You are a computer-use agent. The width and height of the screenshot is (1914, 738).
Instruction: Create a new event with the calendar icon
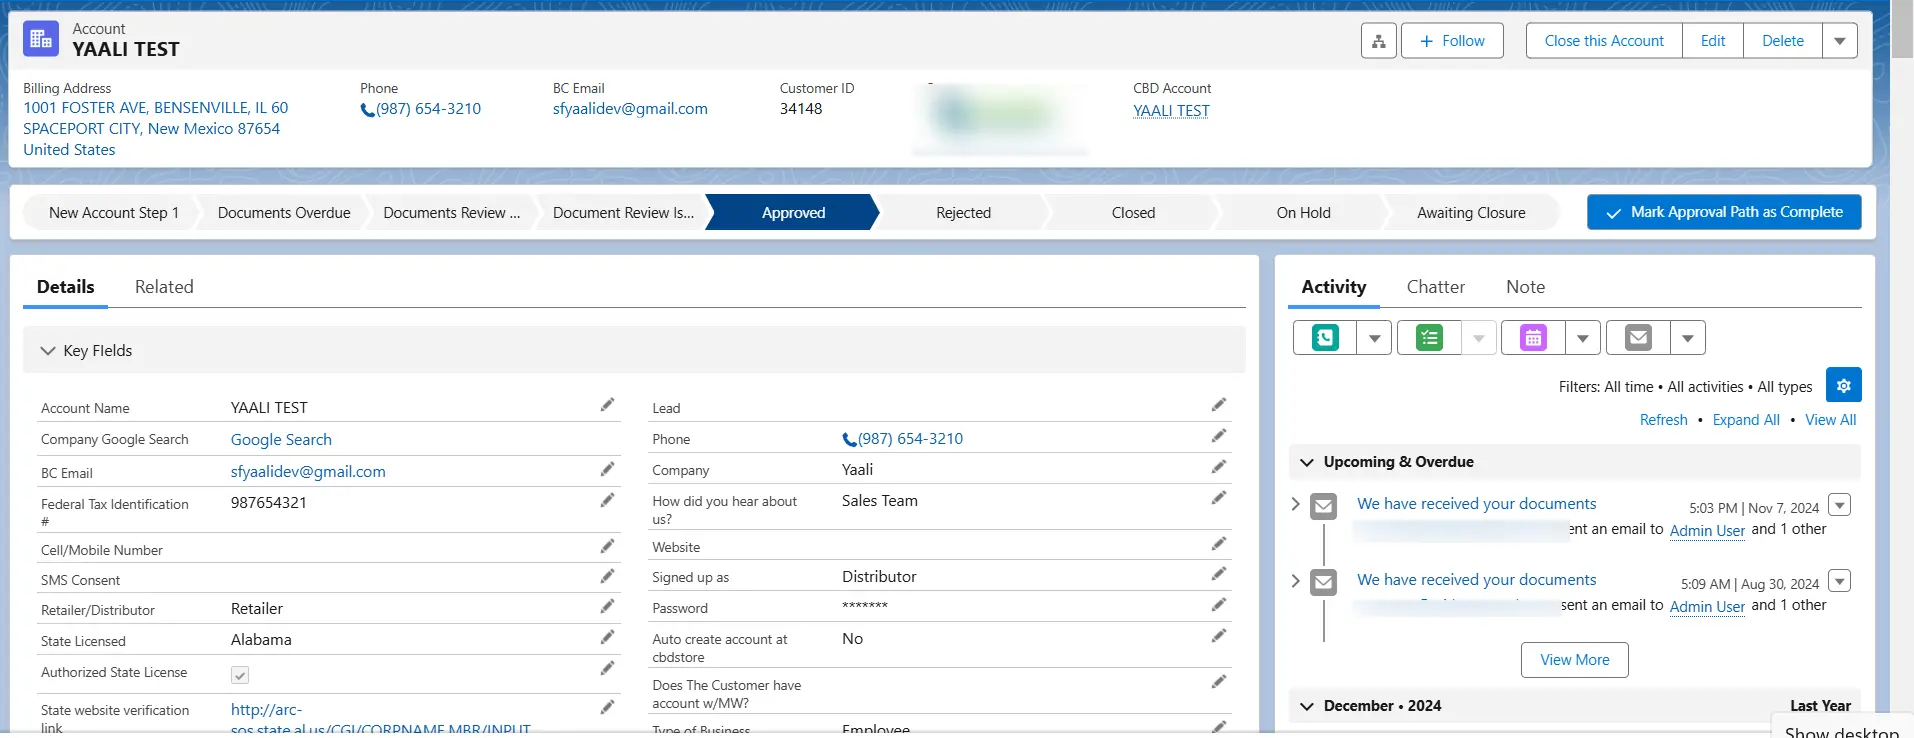[x=1533, y=338]
